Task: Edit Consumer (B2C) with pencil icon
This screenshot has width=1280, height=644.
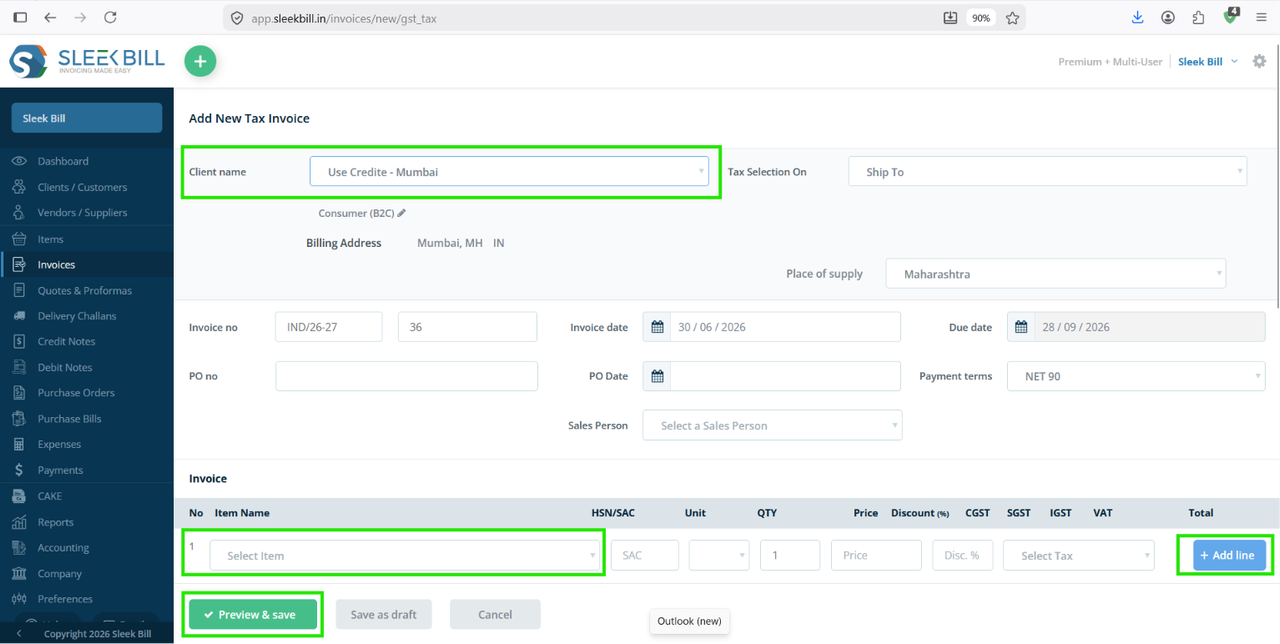Action: 402,213
